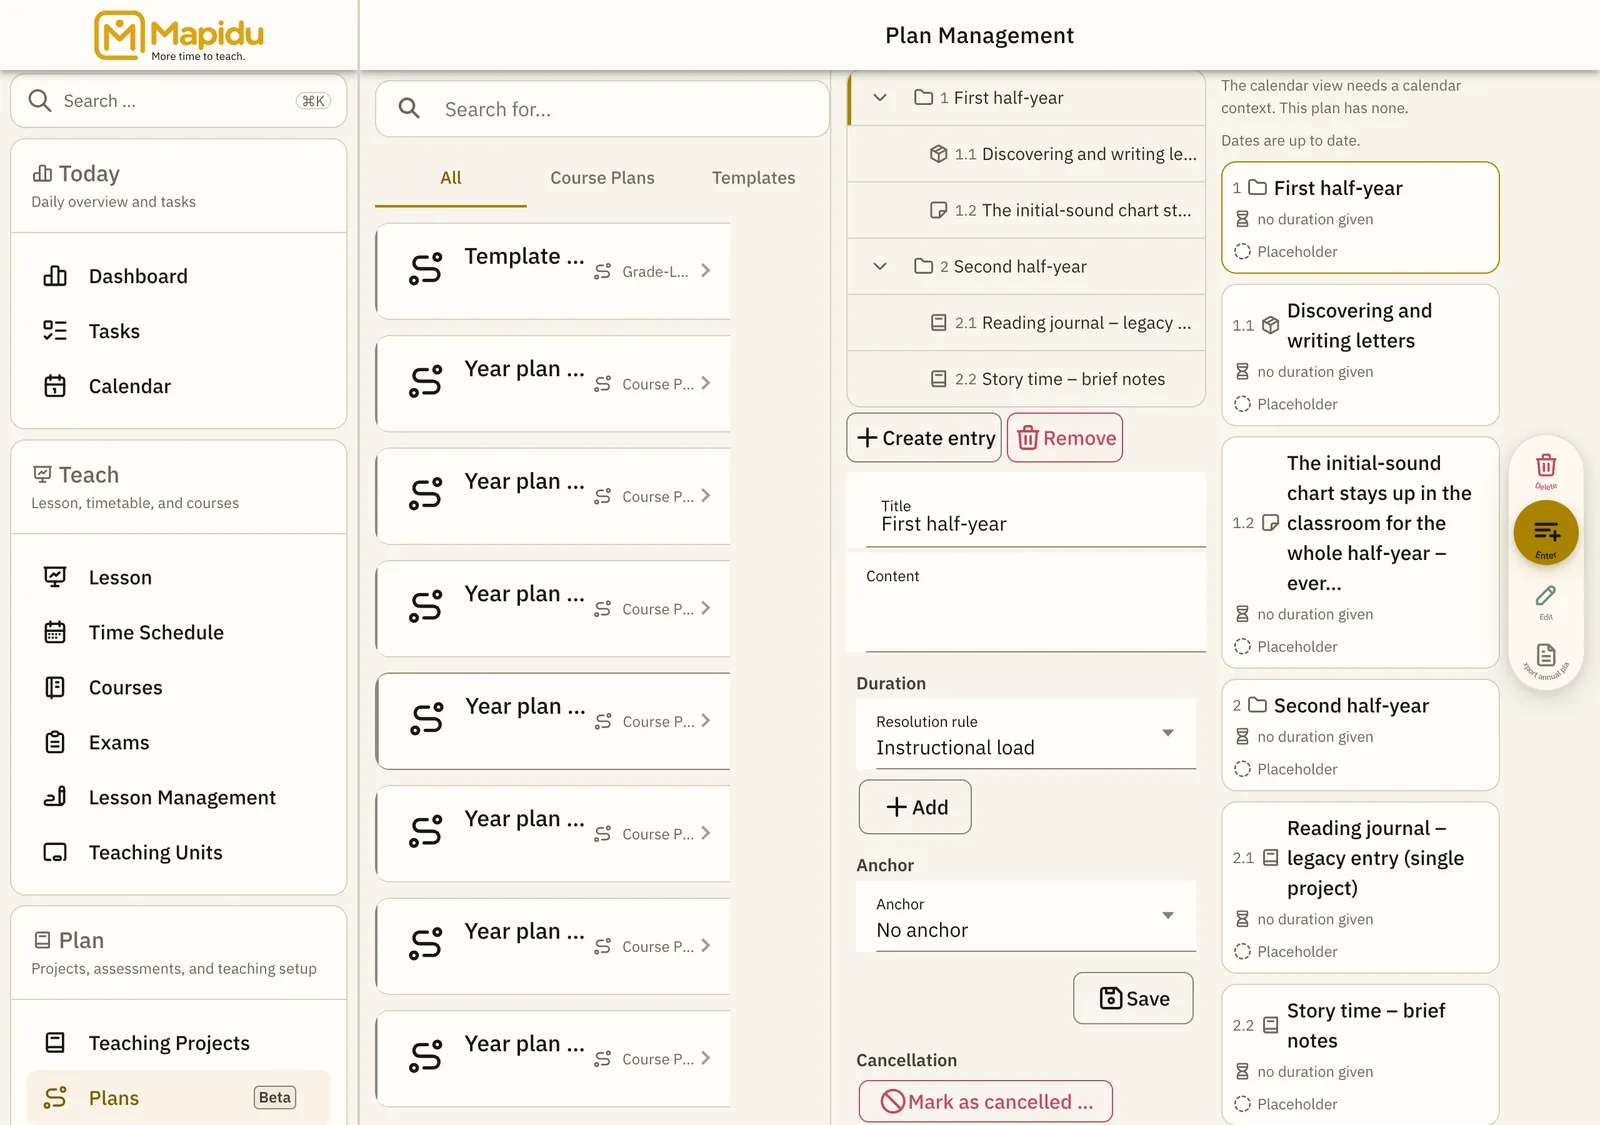1600x1125 pixels.
Task: Click the Save button
Action: point(1133,998)
